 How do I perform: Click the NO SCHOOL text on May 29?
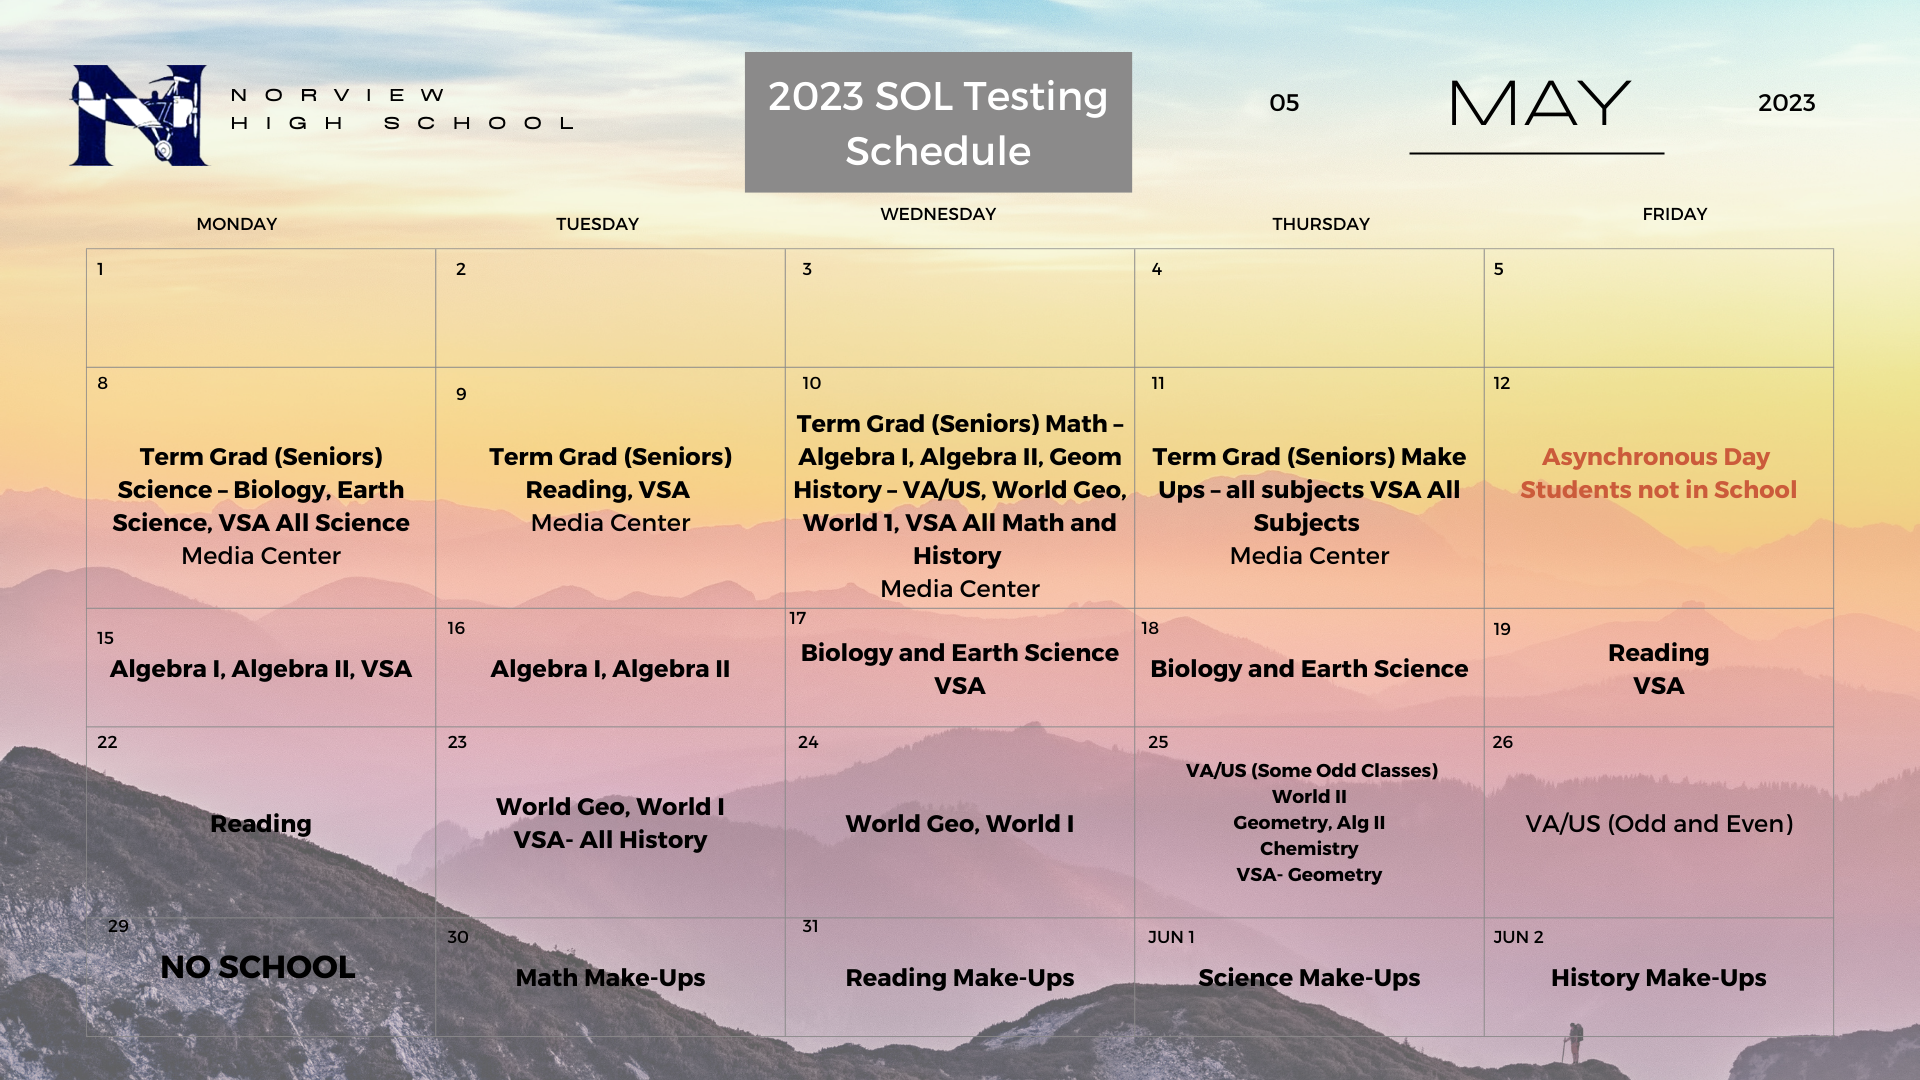(258, 967)
